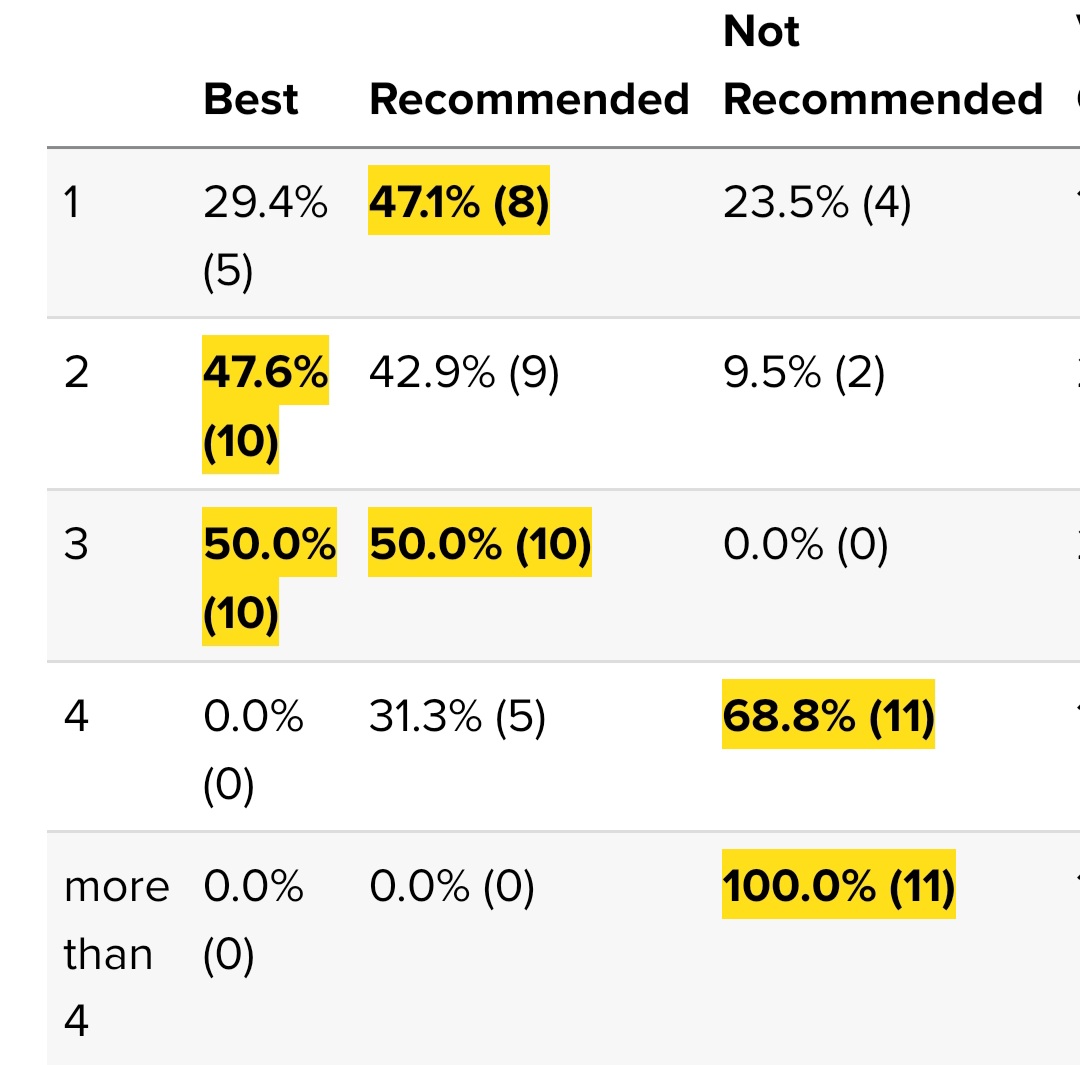Click the 'more than 4' row label
This screenshot has height=1065, width=1080.
pyautogui.click(x=116, y=953)
